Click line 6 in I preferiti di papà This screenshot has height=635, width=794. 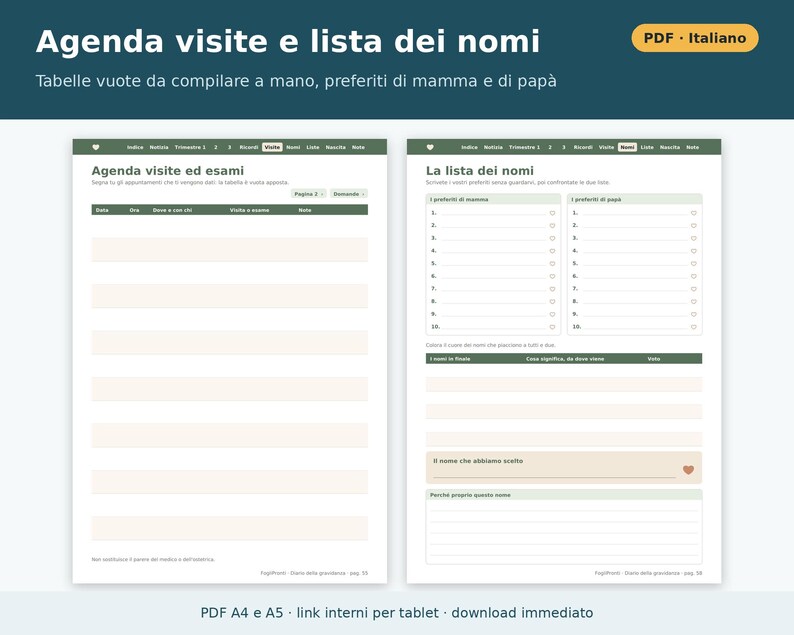click(635, 277)
